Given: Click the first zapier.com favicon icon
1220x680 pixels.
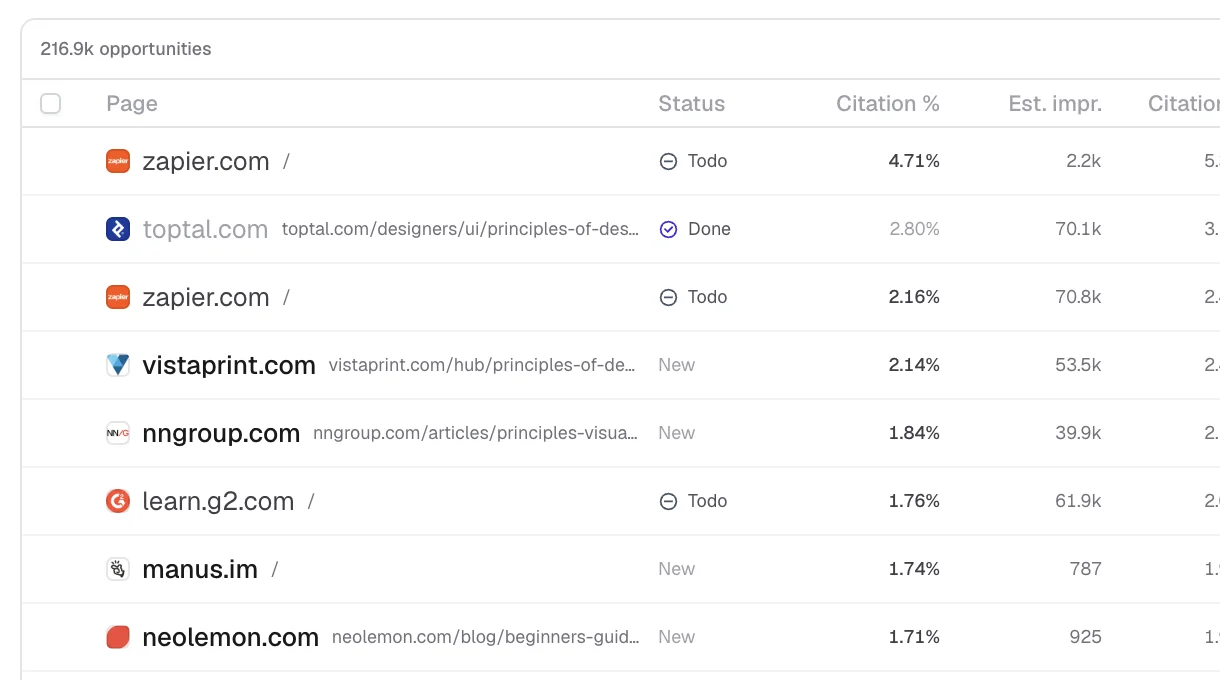Looking at the screenshot, I should (x=118, y=161).
